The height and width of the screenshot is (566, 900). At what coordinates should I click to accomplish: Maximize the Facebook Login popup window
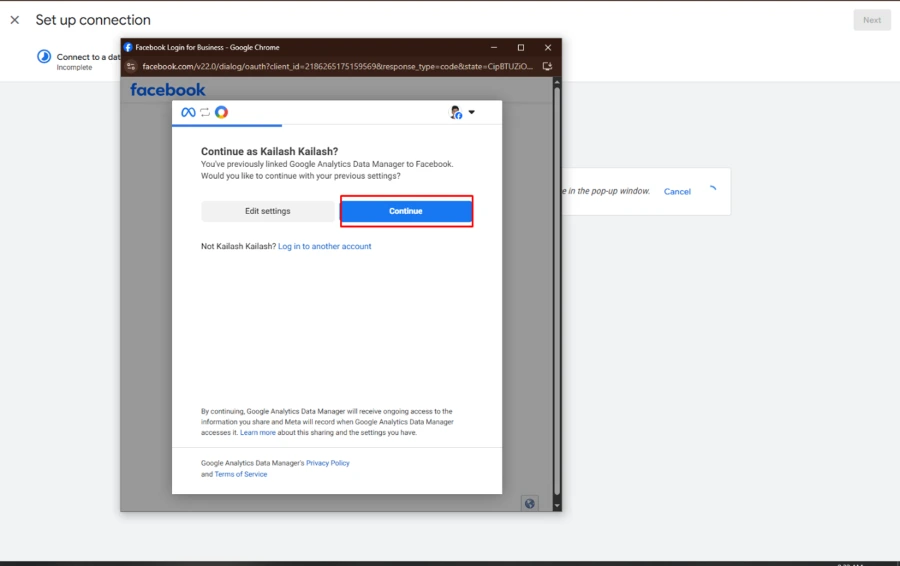pos(521,48)
